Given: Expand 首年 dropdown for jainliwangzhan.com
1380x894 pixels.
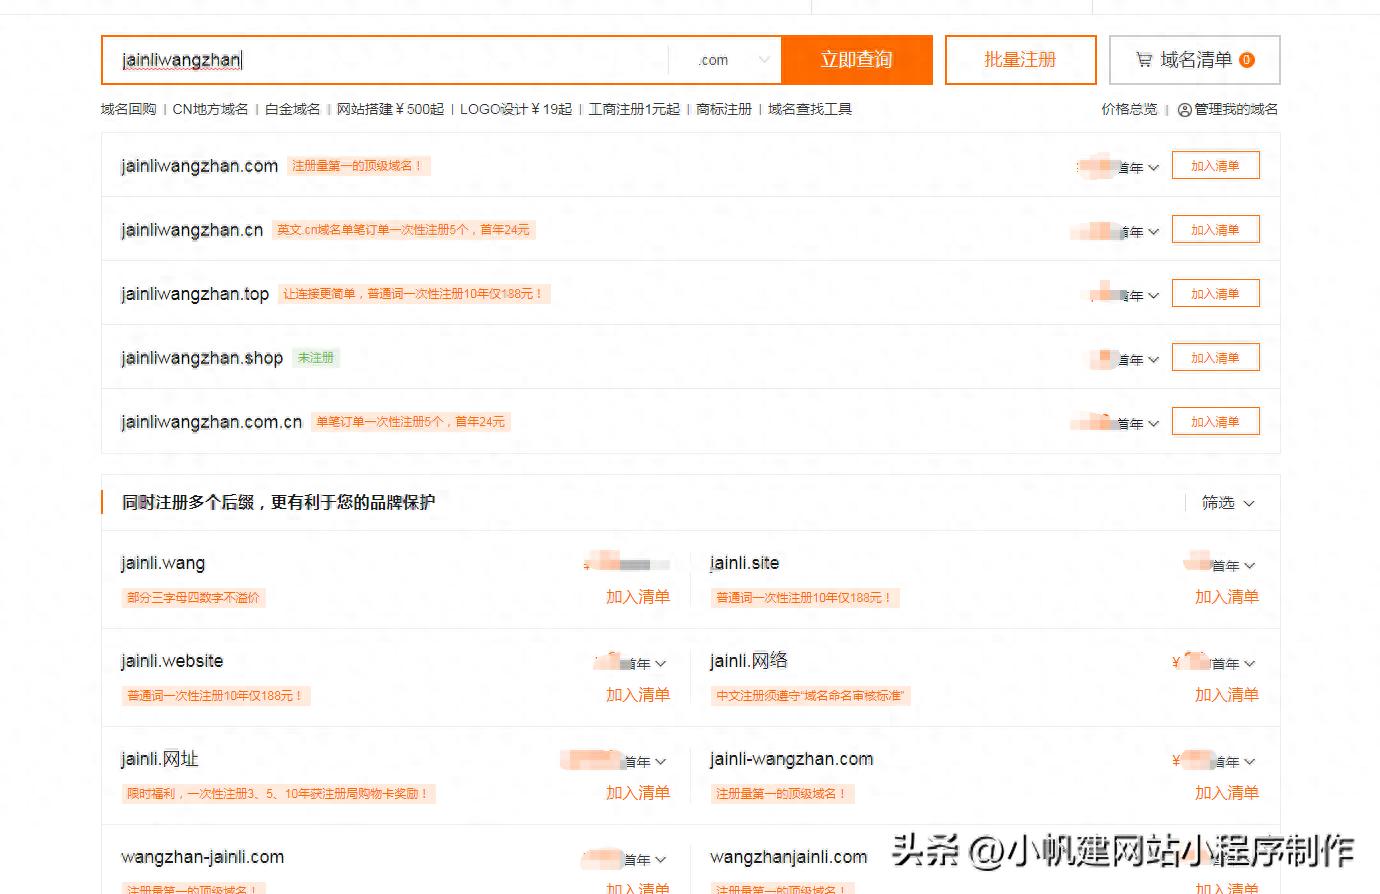Looking at the screenshot, I should pyautogui.click(x=1139, y=168).
